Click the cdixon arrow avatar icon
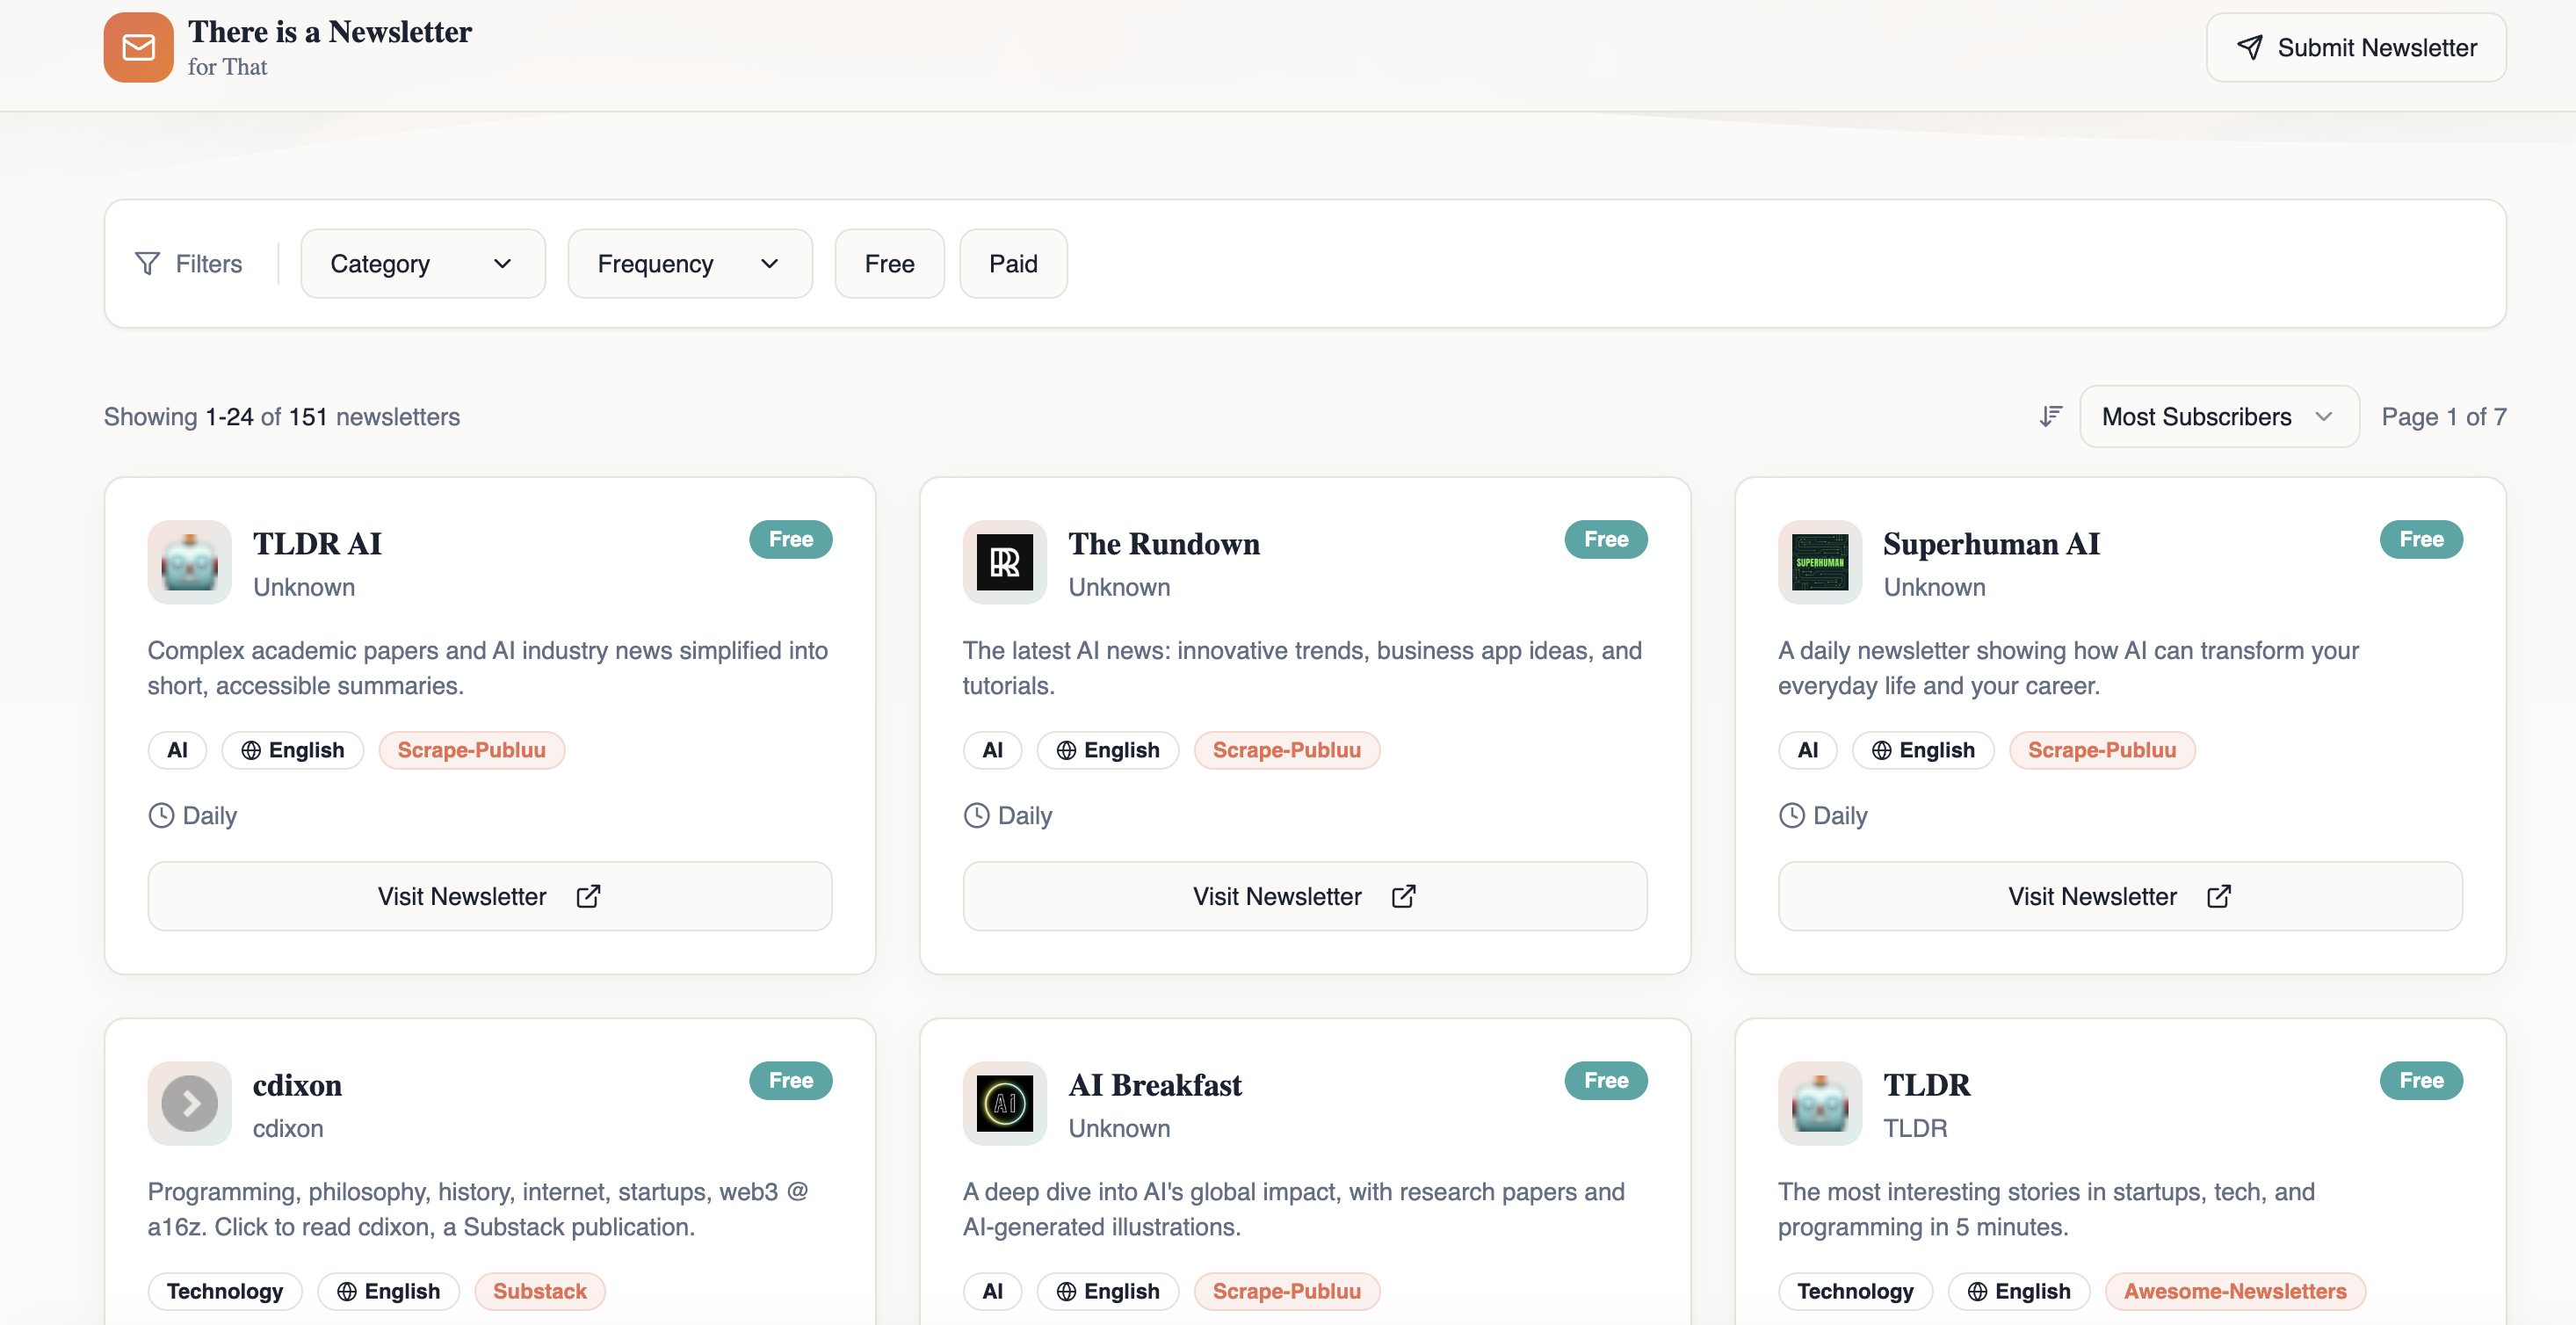 click(x=189, y=1103)
